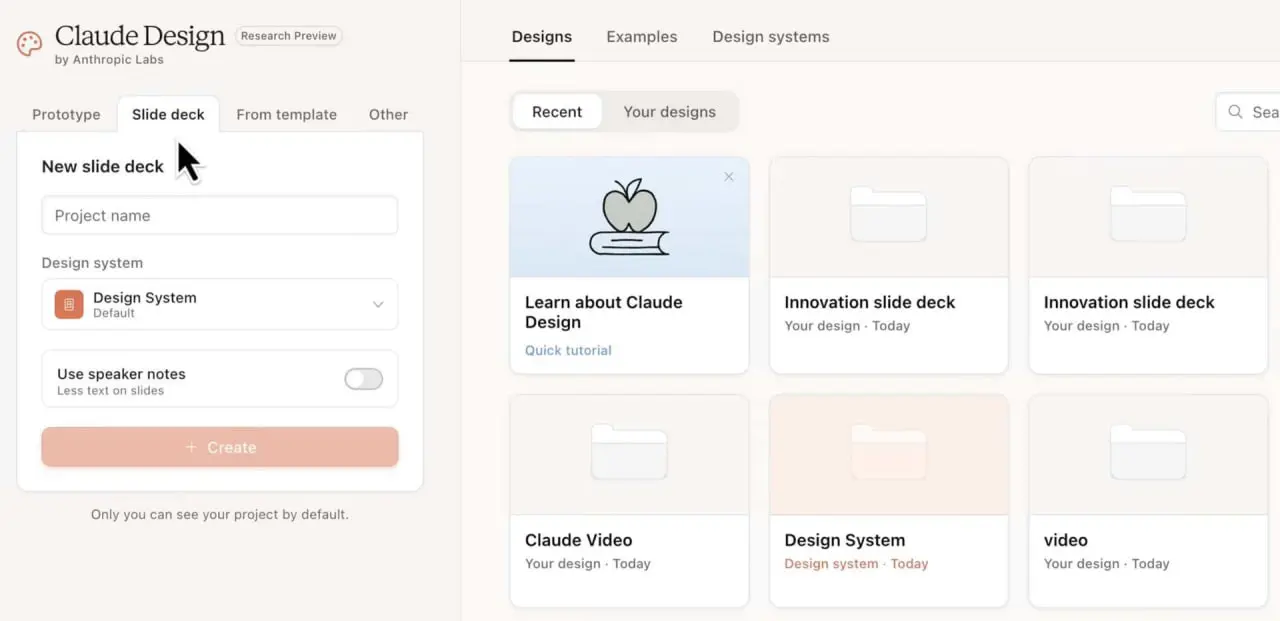Click the orange Design System icon in dropdown
Screen dimensions: 1280x621
click(69, 304)
